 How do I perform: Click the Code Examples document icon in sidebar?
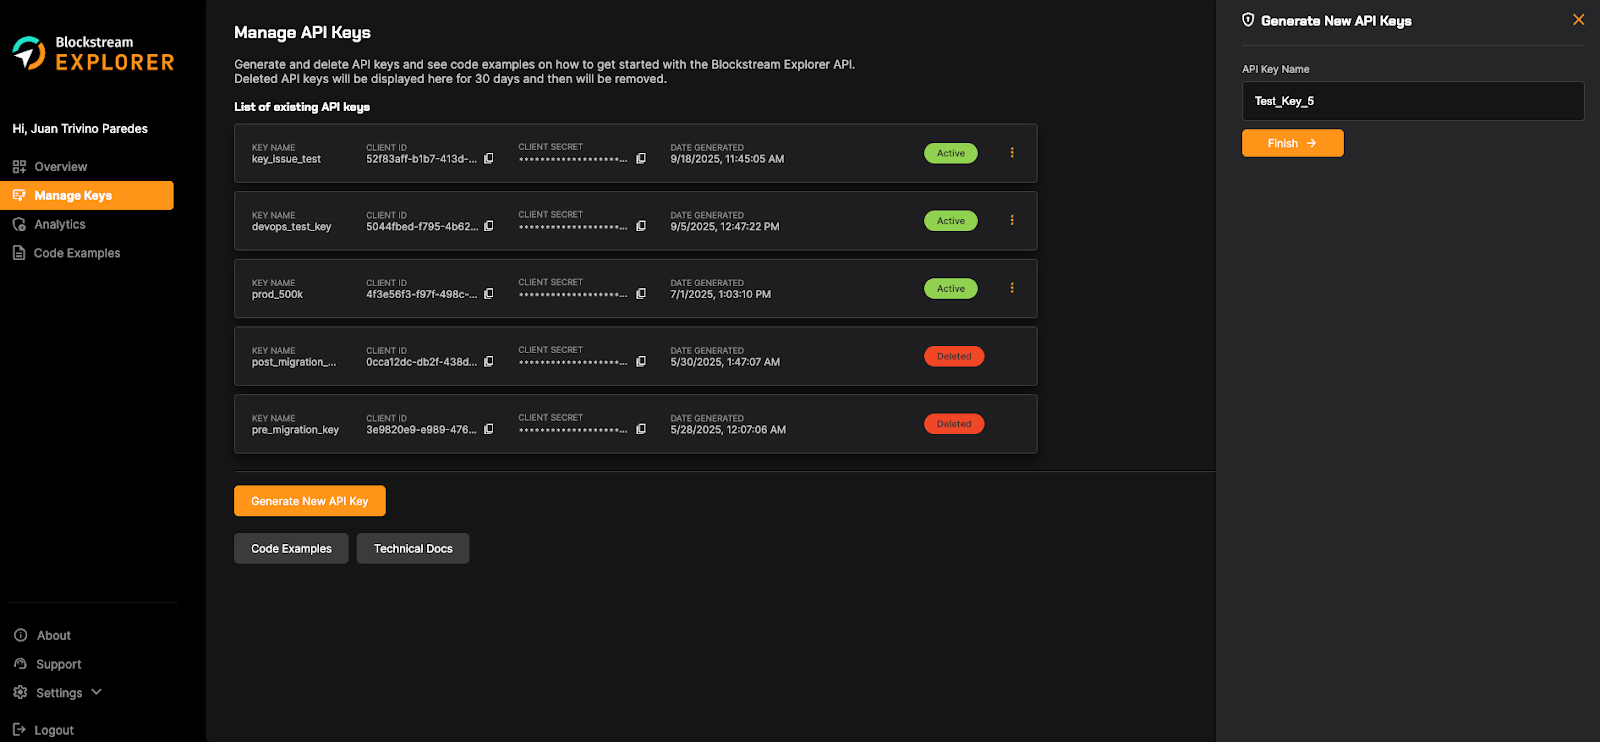[19, 253]
